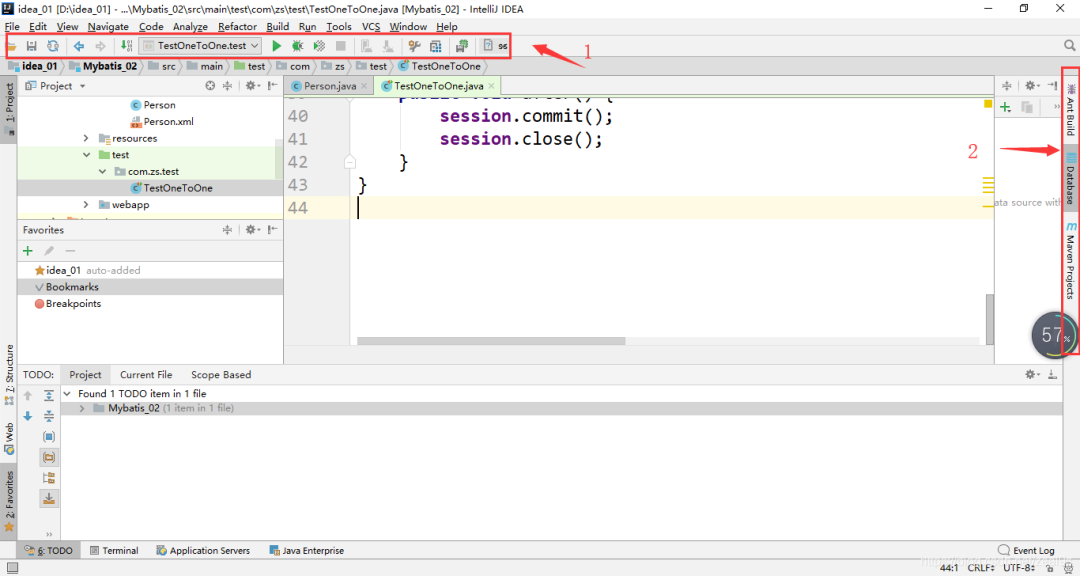Open Settings from the toolbar gear icon
Image resolution: width=1080 pixels, height=576 pixels.
tap(414, 45)
